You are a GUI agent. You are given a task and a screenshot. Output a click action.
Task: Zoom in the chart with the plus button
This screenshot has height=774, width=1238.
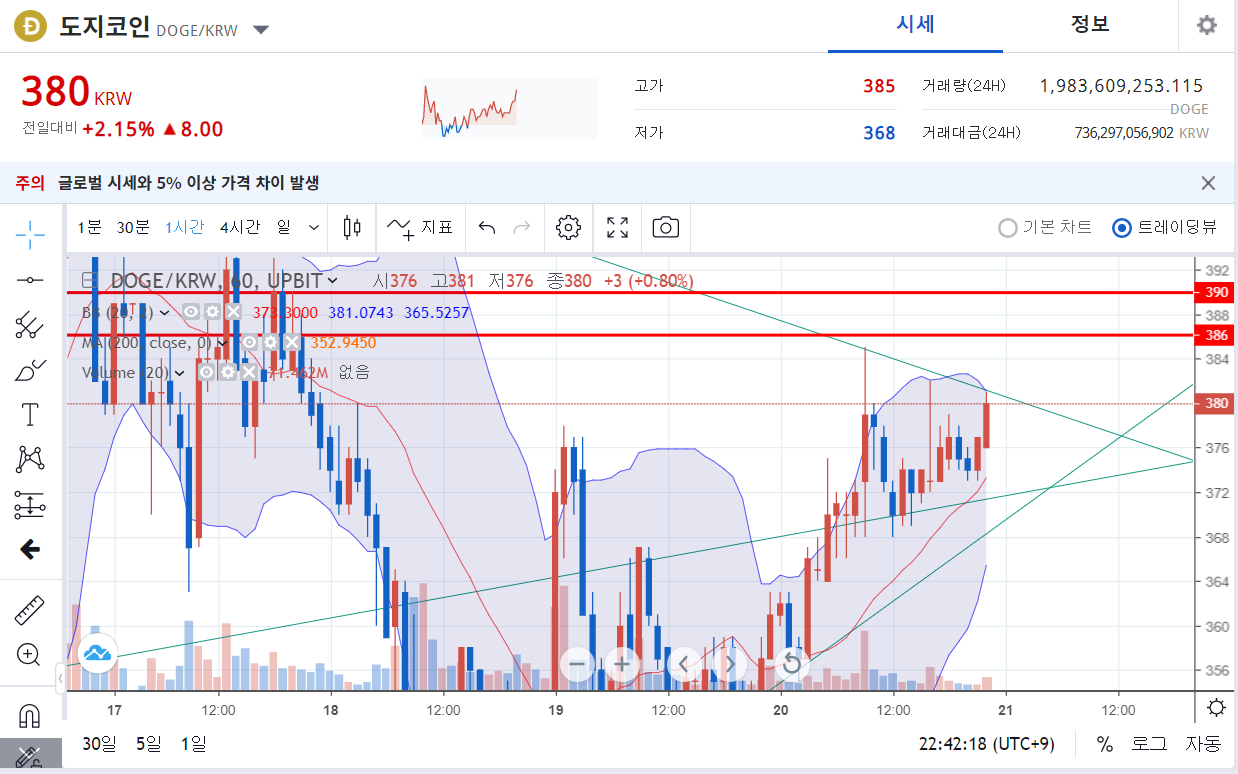[x=622, y=663]
